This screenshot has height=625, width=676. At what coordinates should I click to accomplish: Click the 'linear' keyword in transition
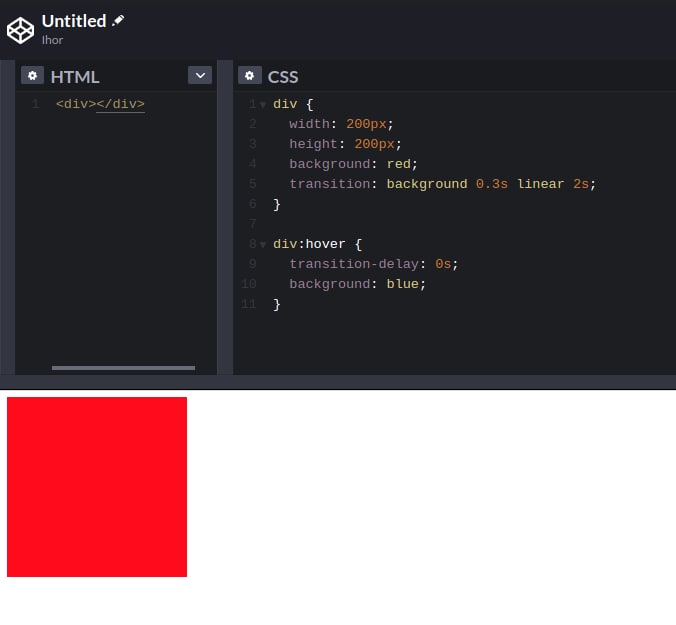(541, 184)
